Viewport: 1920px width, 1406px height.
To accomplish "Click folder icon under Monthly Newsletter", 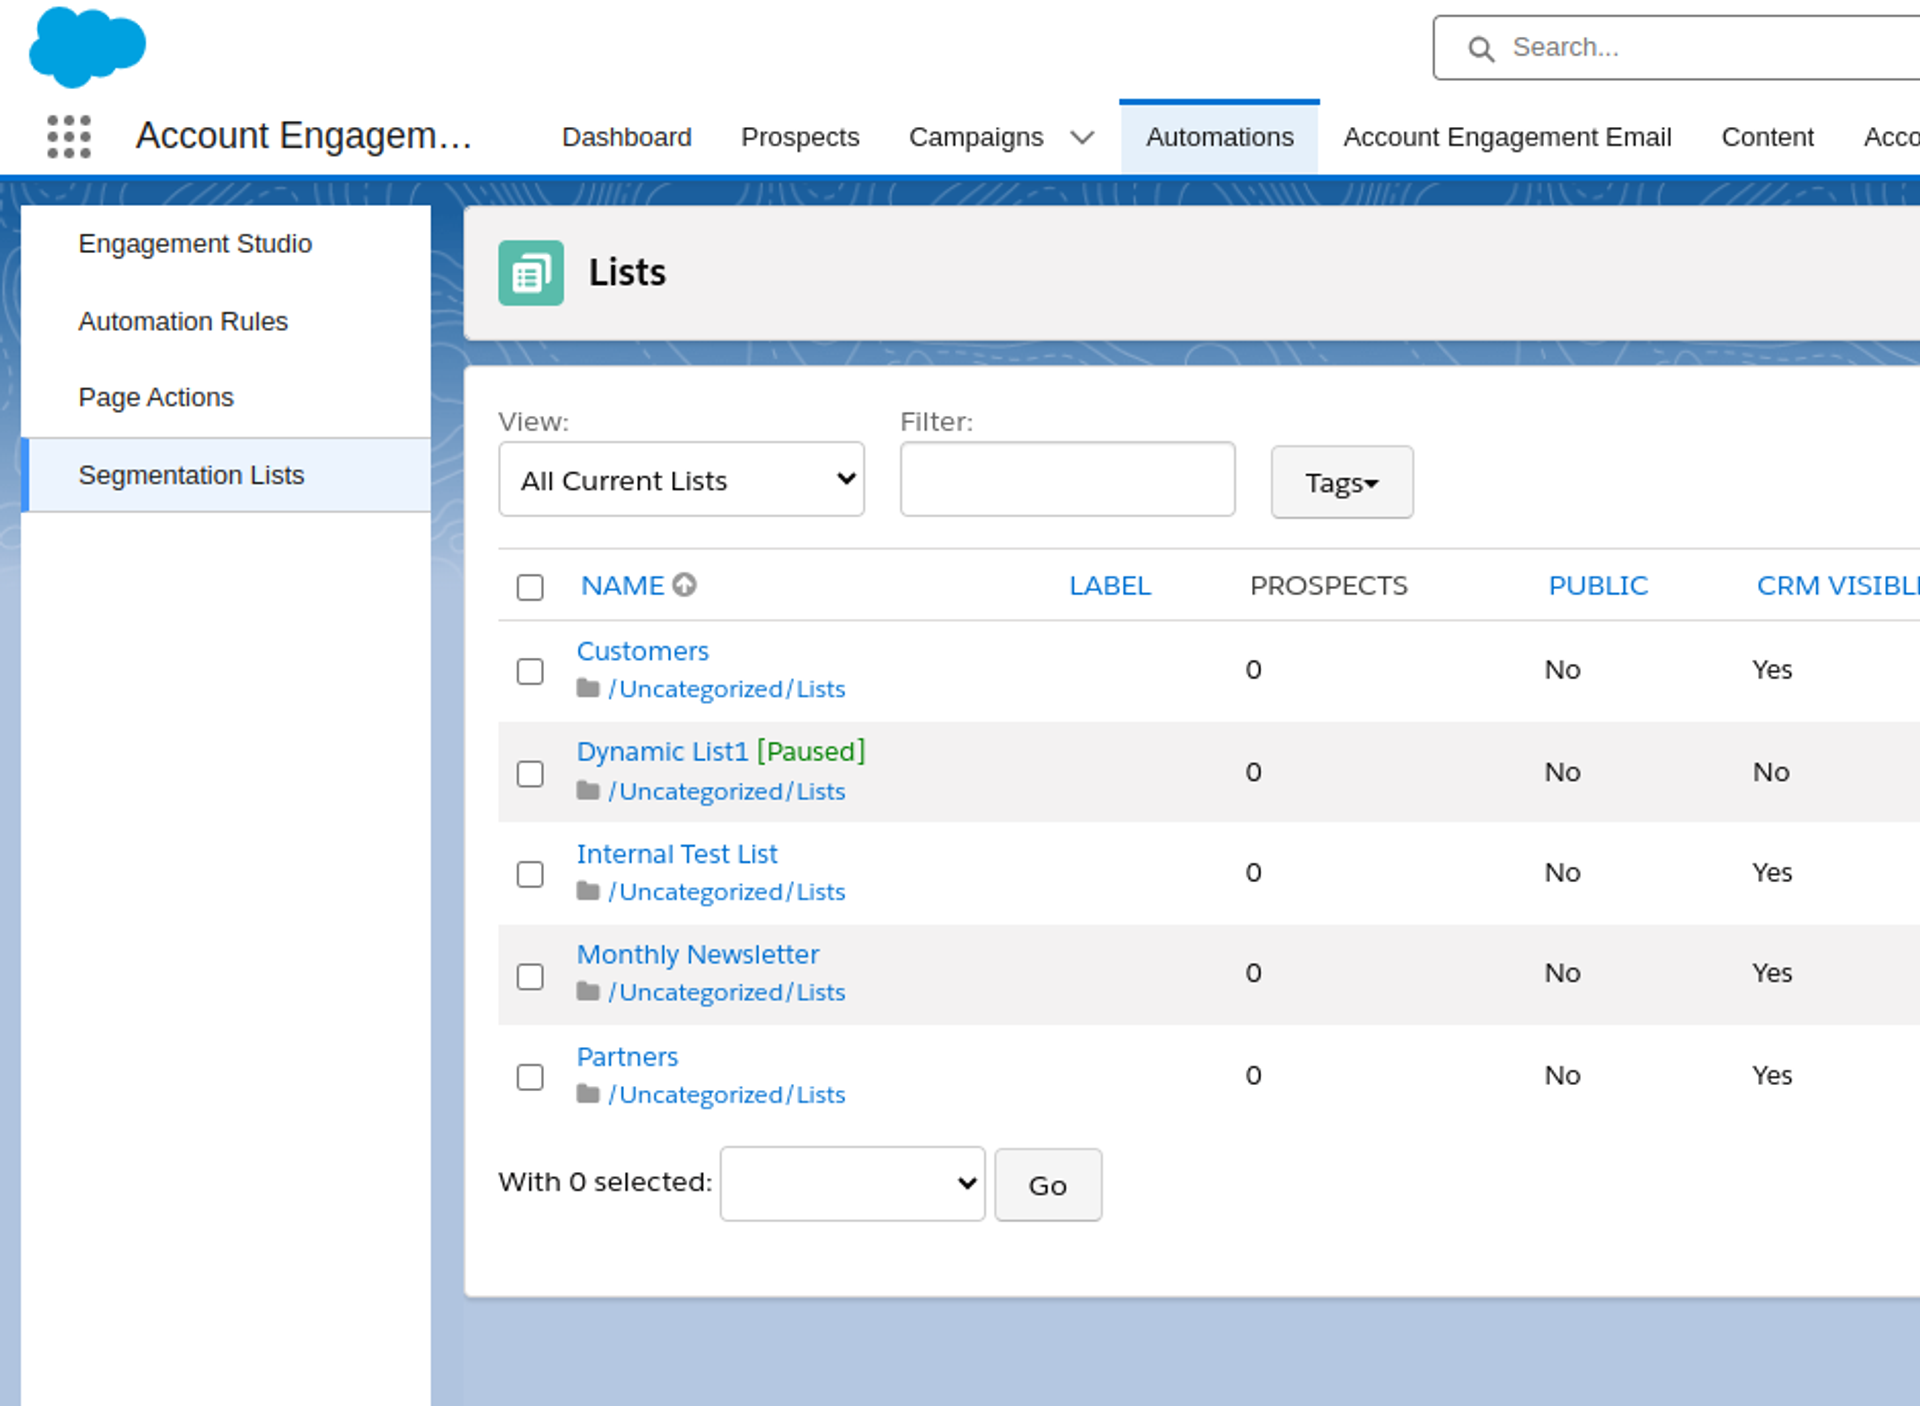I will 588,992.
